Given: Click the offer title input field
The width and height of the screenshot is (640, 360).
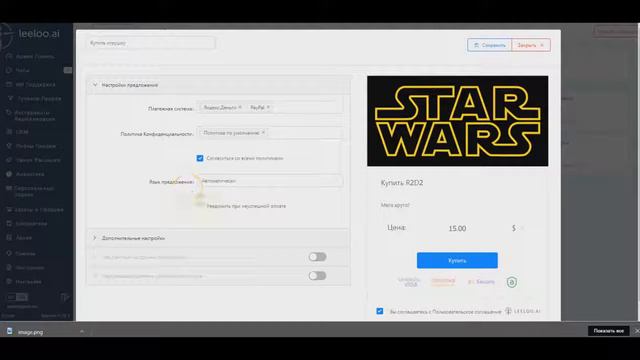Looking at the screenshot, I should [151, 43].
